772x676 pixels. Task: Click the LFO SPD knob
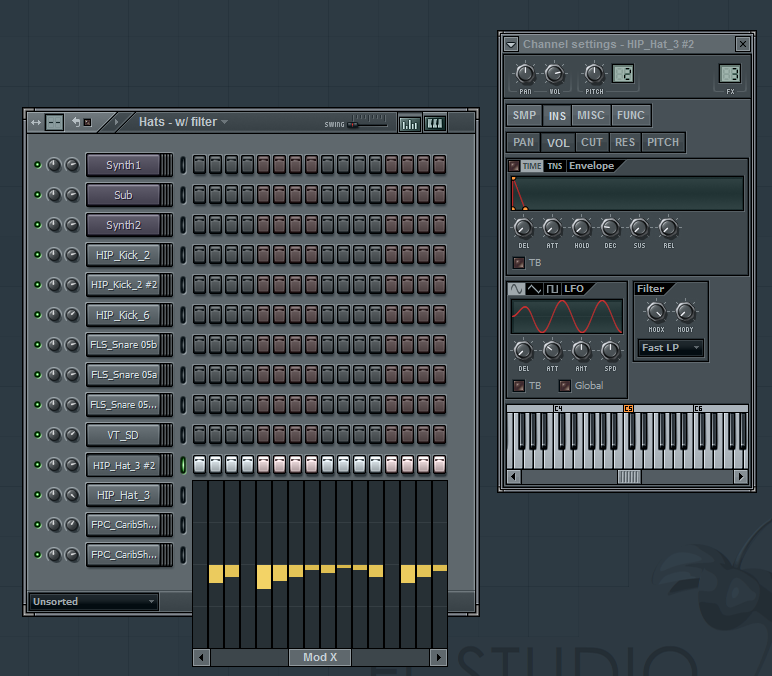[x=610, y=351]
